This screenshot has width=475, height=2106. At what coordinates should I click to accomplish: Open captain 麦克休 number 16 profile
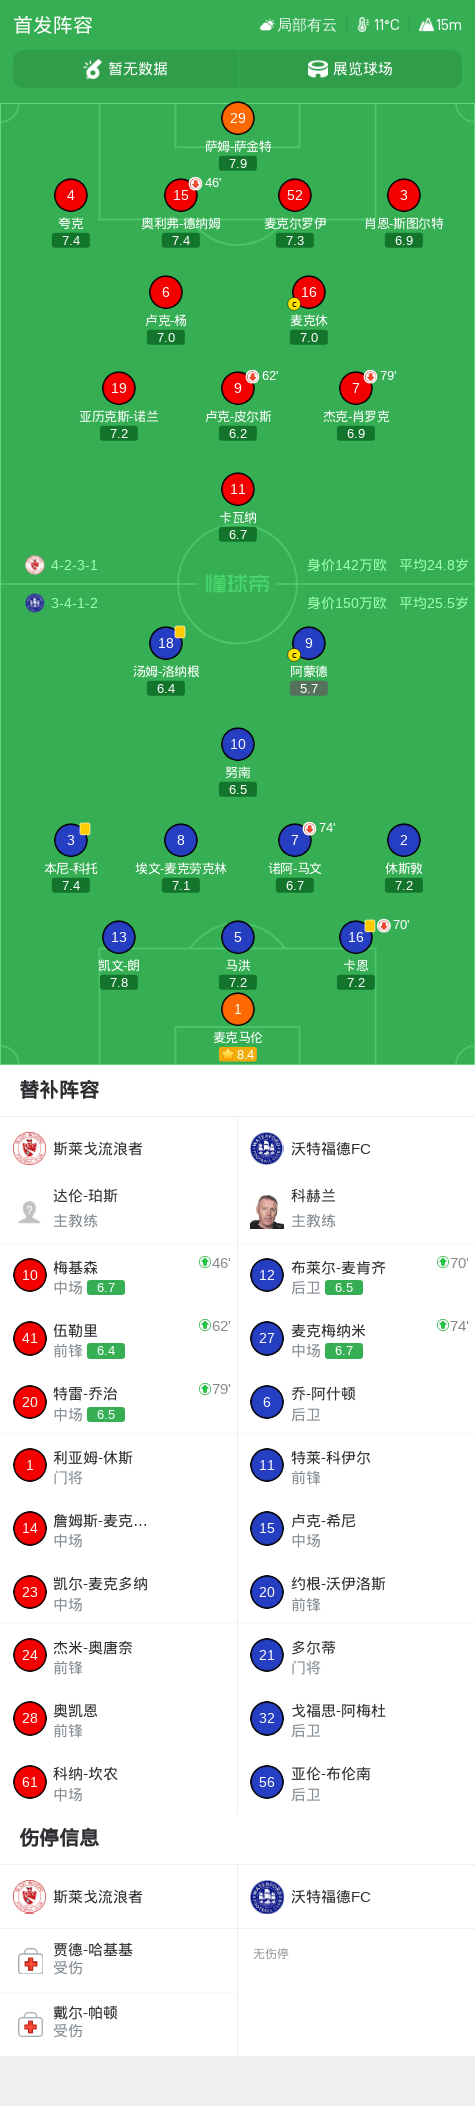[308, 292]
